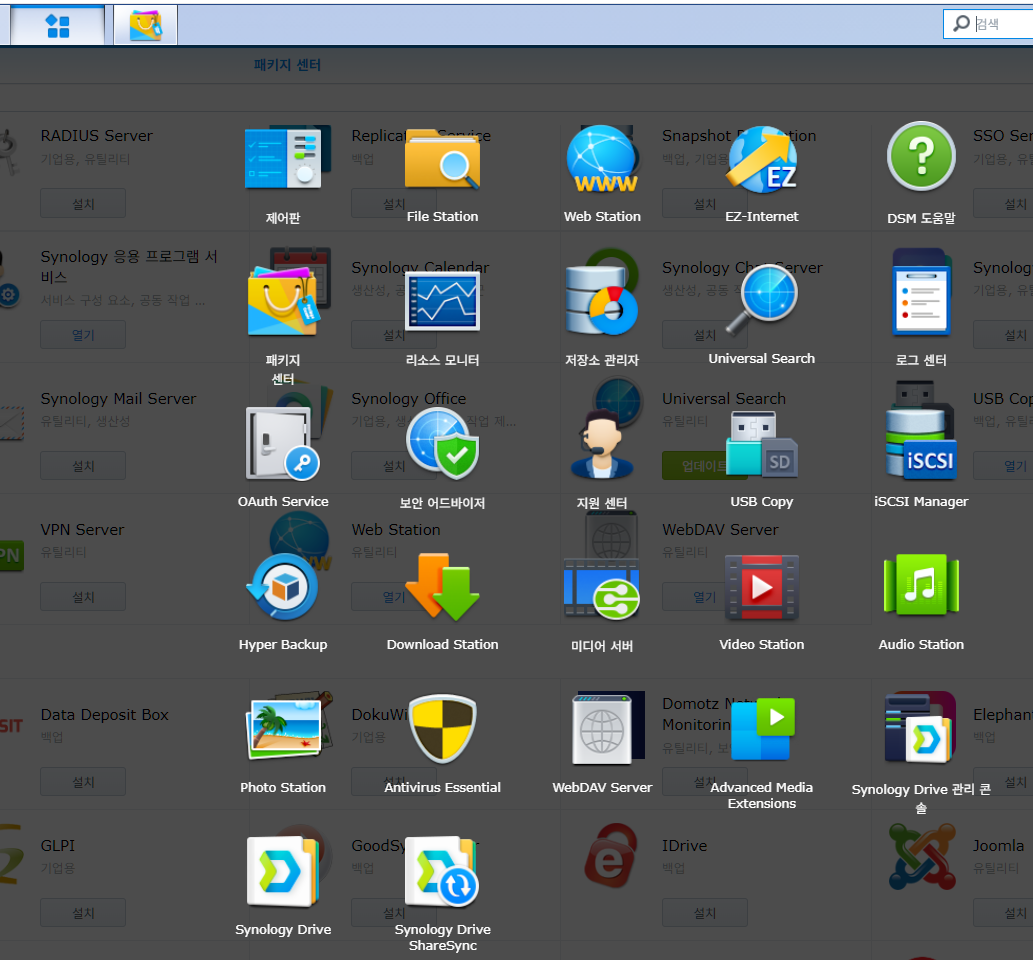Select Data Deposit Box package name

pyautogui.click(x=104, y=715)
